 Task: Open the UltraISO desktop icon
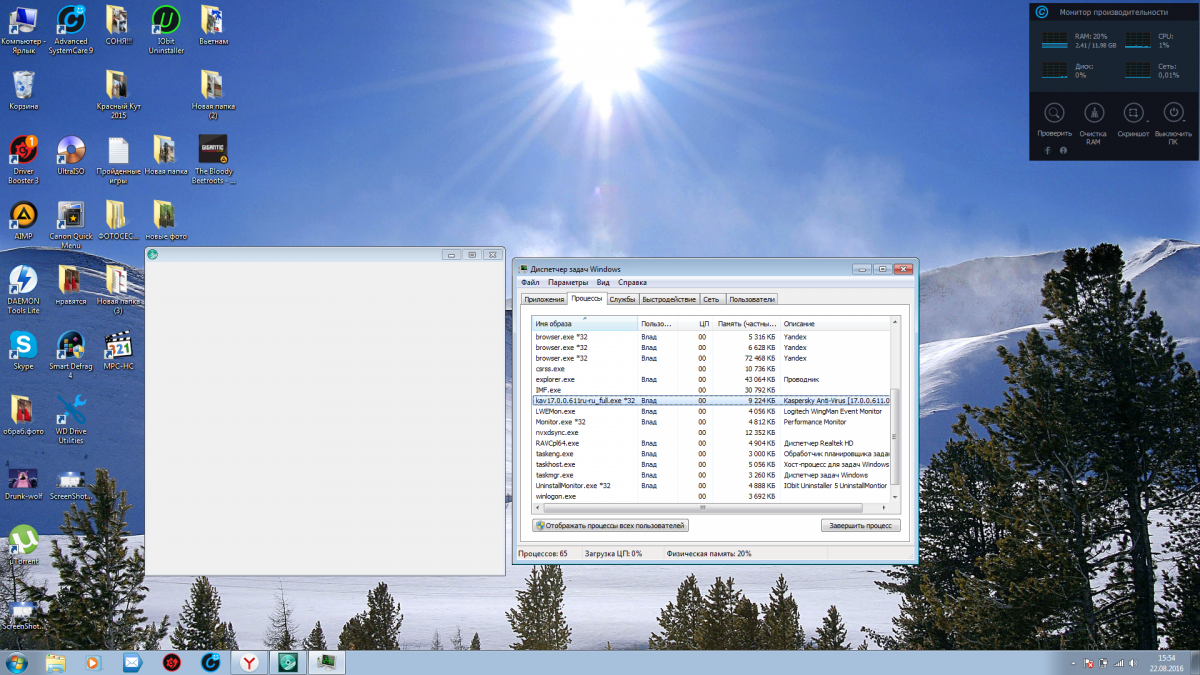[x=71, y=152]
